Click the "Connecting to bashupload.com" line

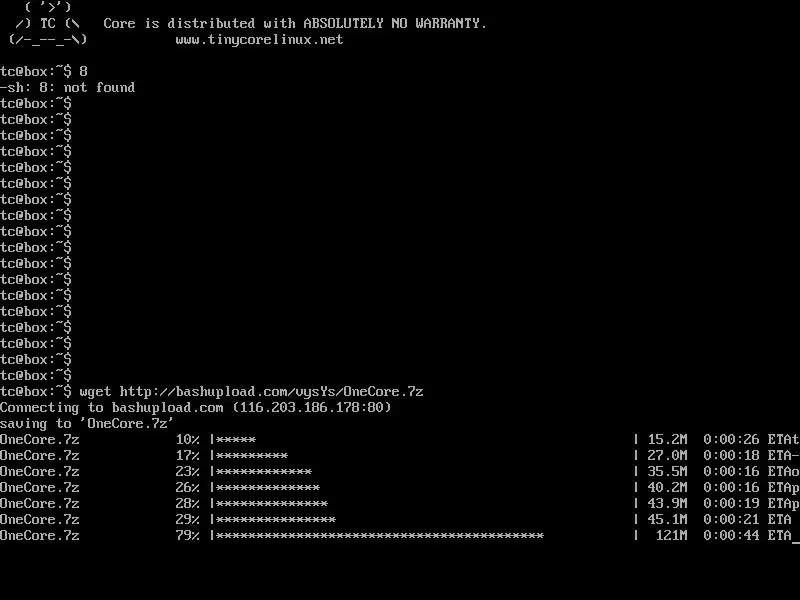point(195,408)
